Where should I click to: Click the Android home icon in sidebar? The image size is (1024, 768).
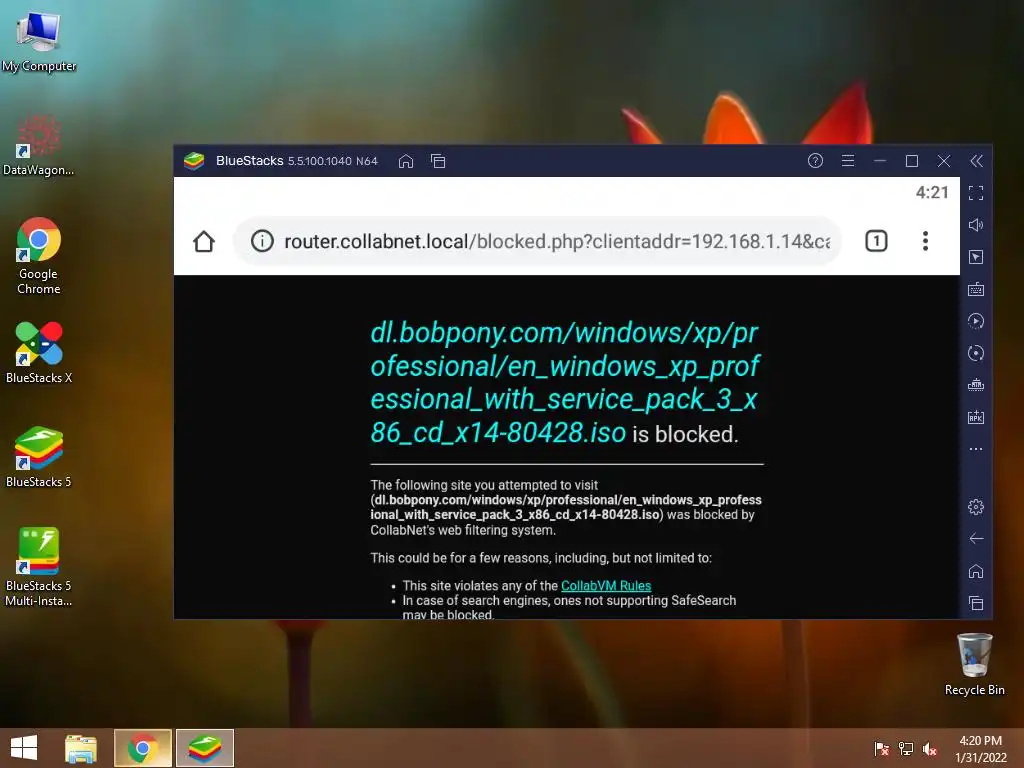(976, 571)
